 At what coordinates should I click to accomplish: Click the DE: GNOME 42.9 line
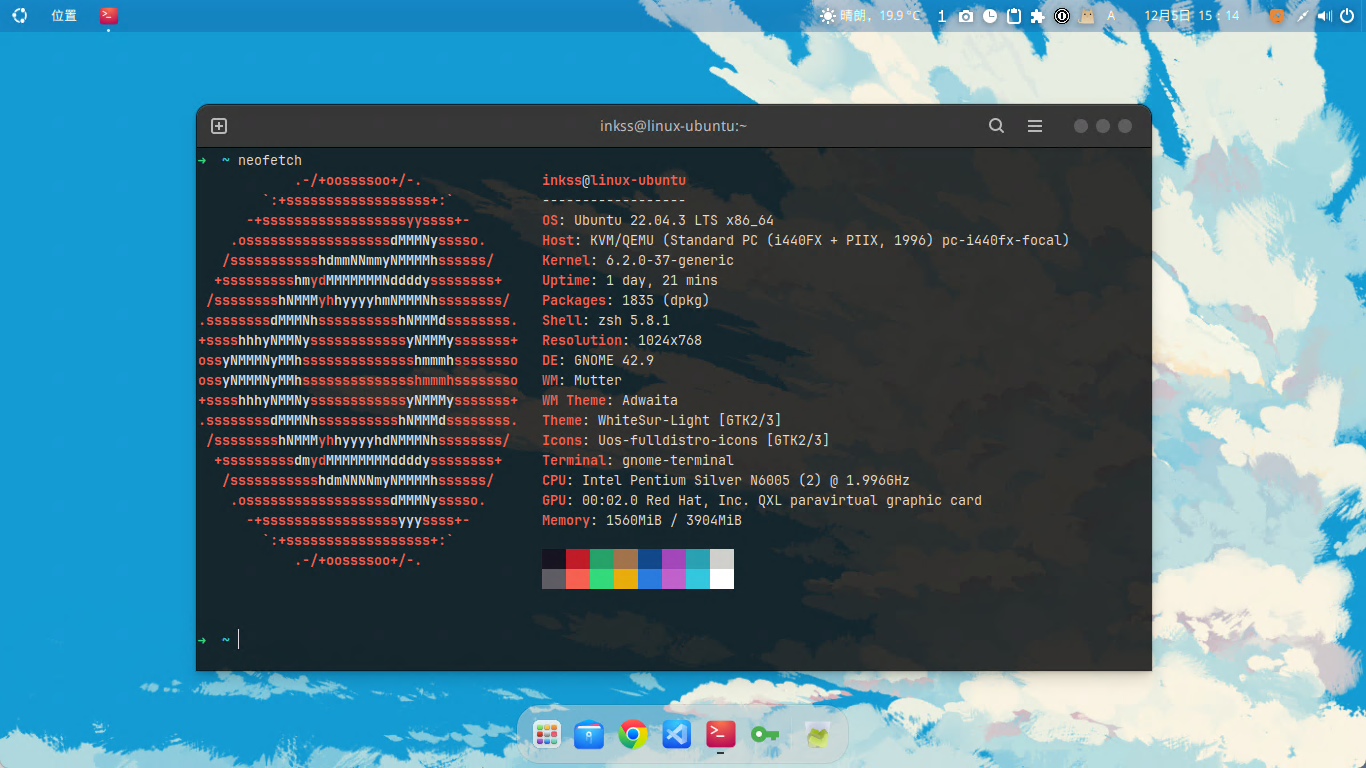(x=598, y=360)
